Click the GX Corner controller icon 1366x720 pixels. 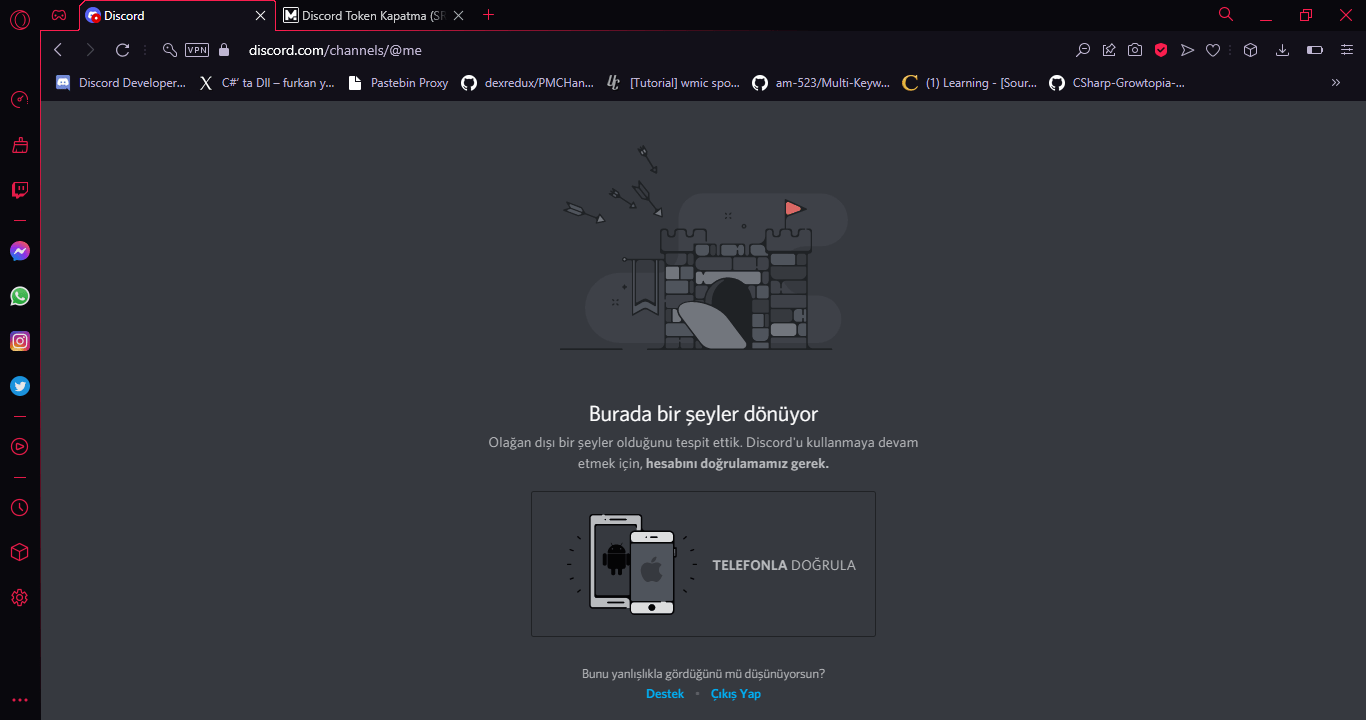[x=59, y=15]
